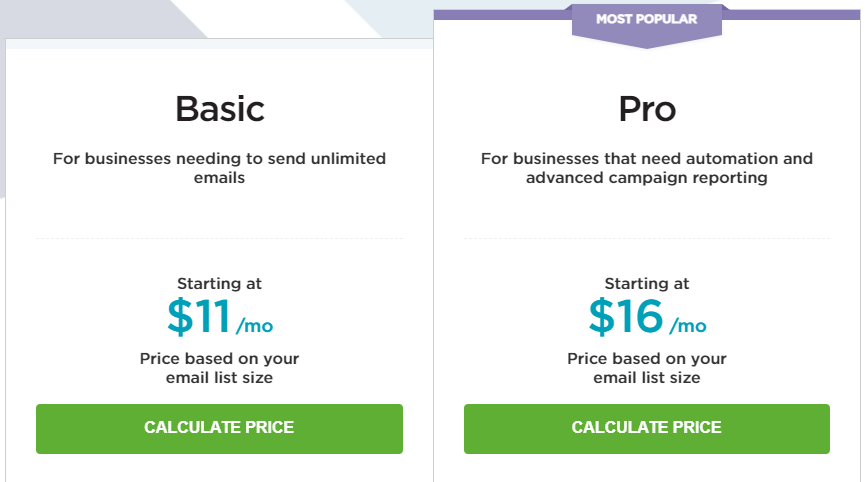This screenshot has height=482, width=866.
Task: Click the email list size note under $16
Action: click(x=647, y=368)
